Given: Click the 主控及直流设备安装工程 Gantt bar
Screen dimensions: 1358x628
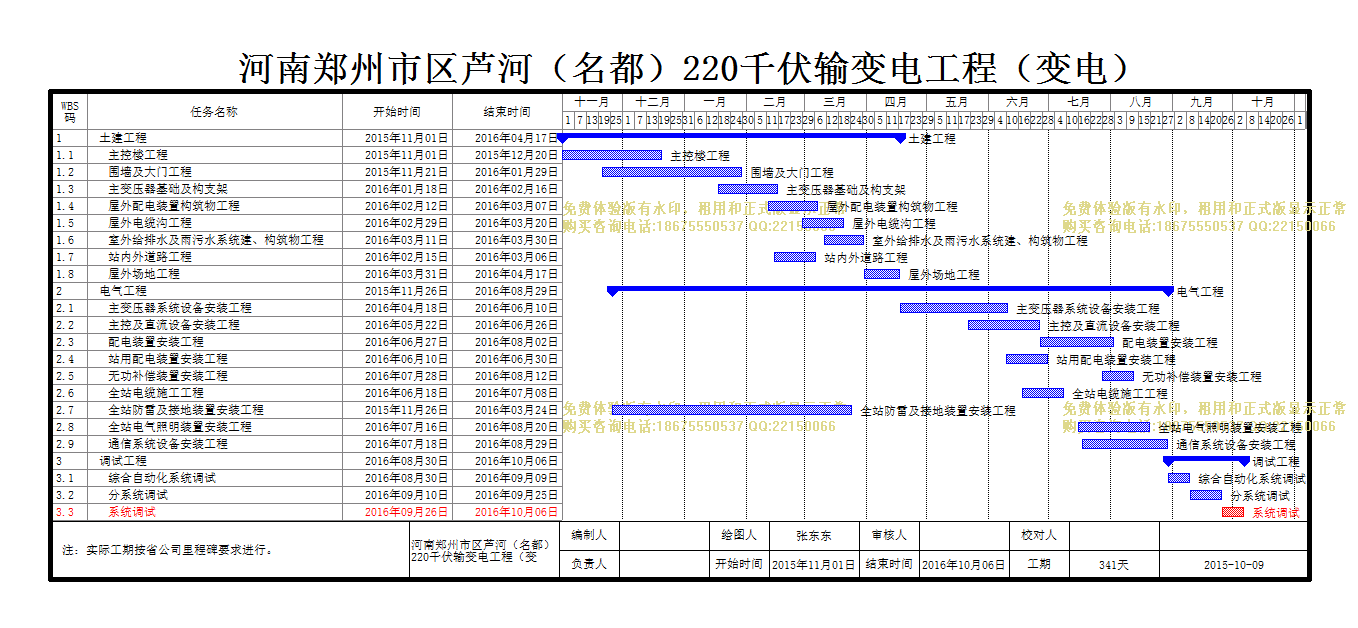Looking at the screenshot, I should 1004,325.
